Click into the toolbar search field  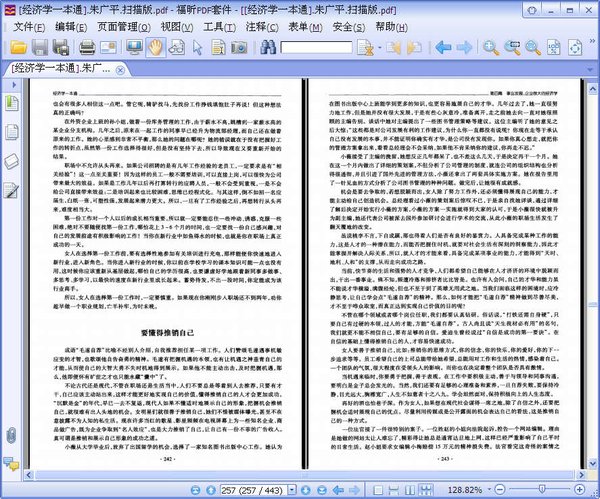click(316, 47)
